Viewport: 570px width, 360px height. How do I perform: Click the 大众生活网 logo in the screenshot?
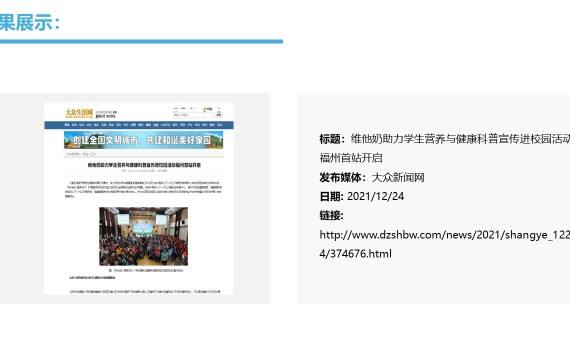pyautogui.click(x=79, y=113)
